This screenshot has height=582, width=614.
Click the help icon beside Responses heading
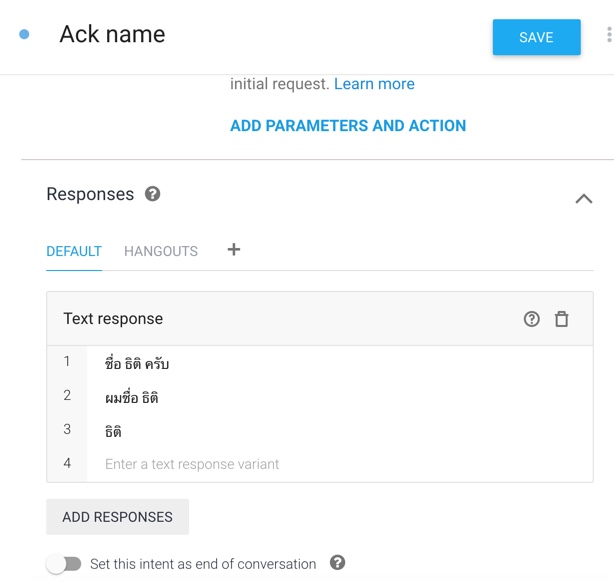point(153,194)
